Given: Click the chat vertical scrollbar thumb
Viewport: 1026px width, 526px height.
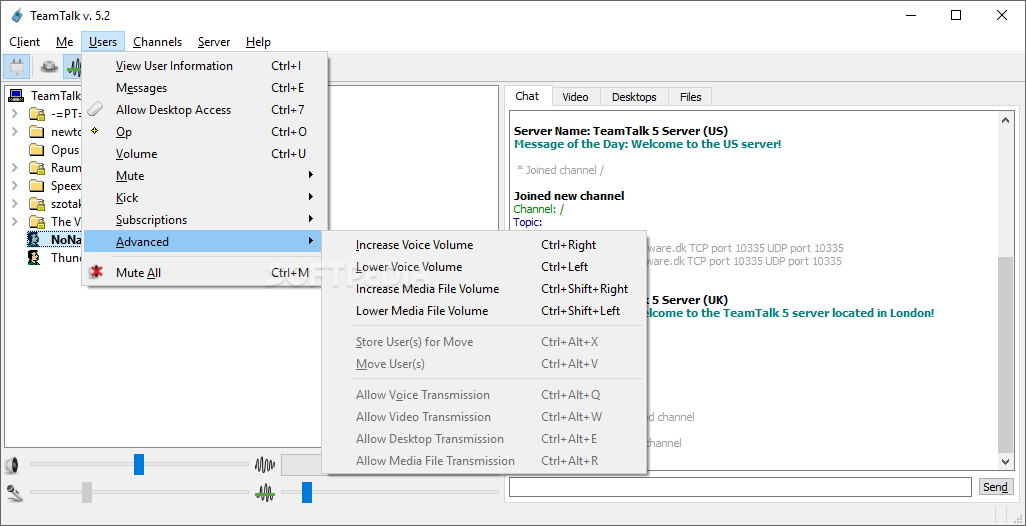Looking at the screenshot, I should pyautogui.click(x=1006, y=355).
